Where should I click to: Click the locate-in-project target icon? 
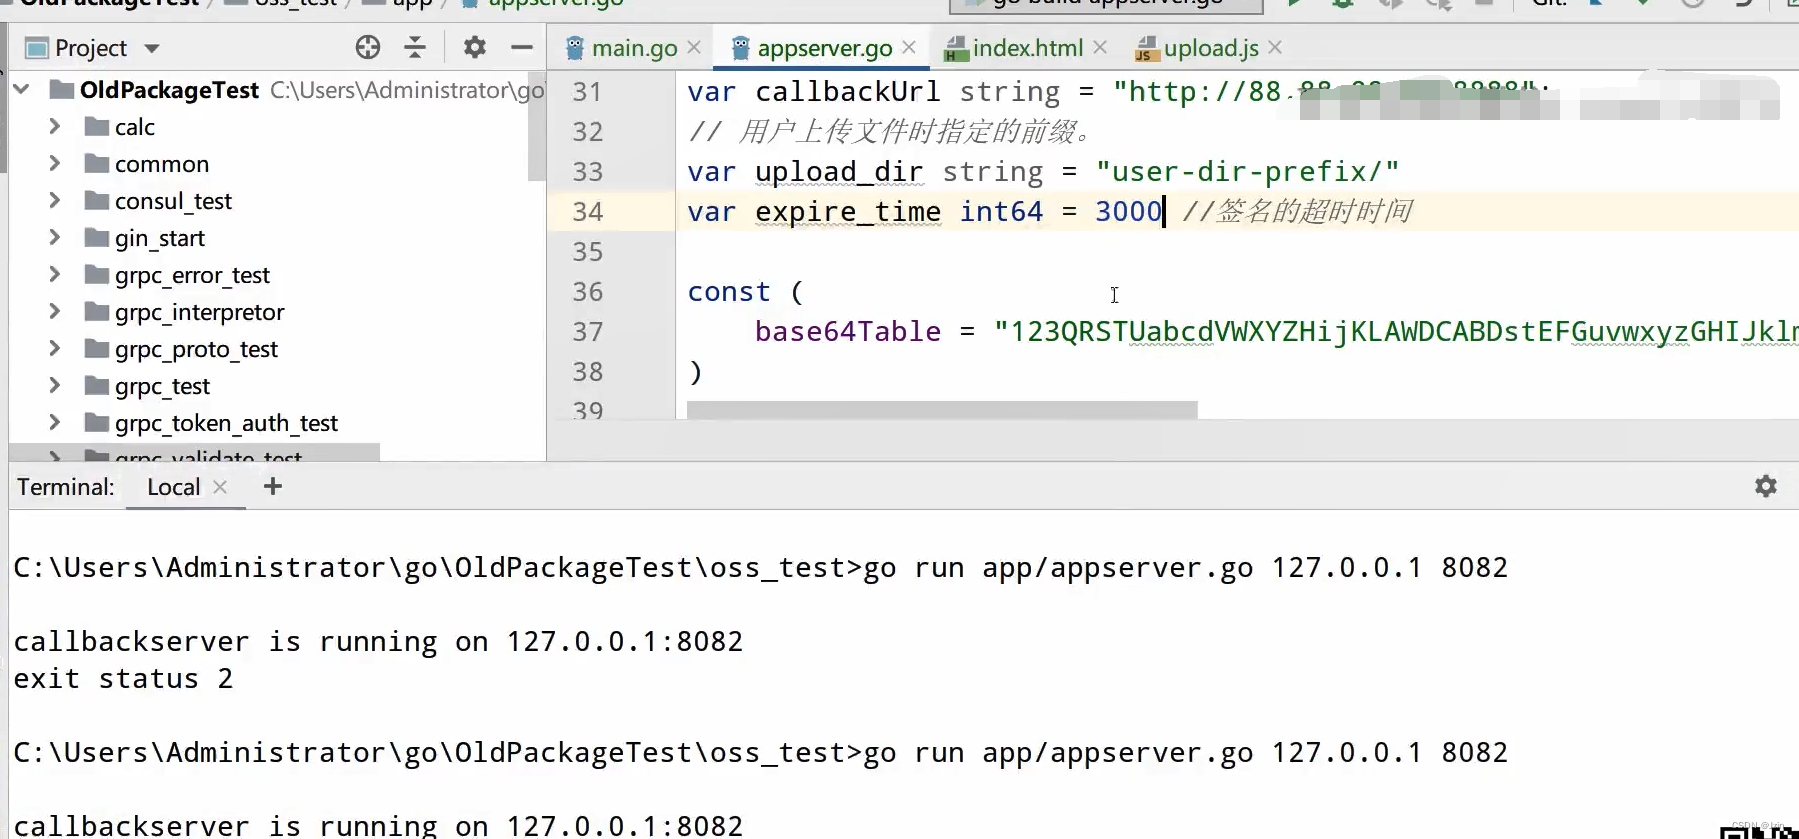click(x=368, y=47)
